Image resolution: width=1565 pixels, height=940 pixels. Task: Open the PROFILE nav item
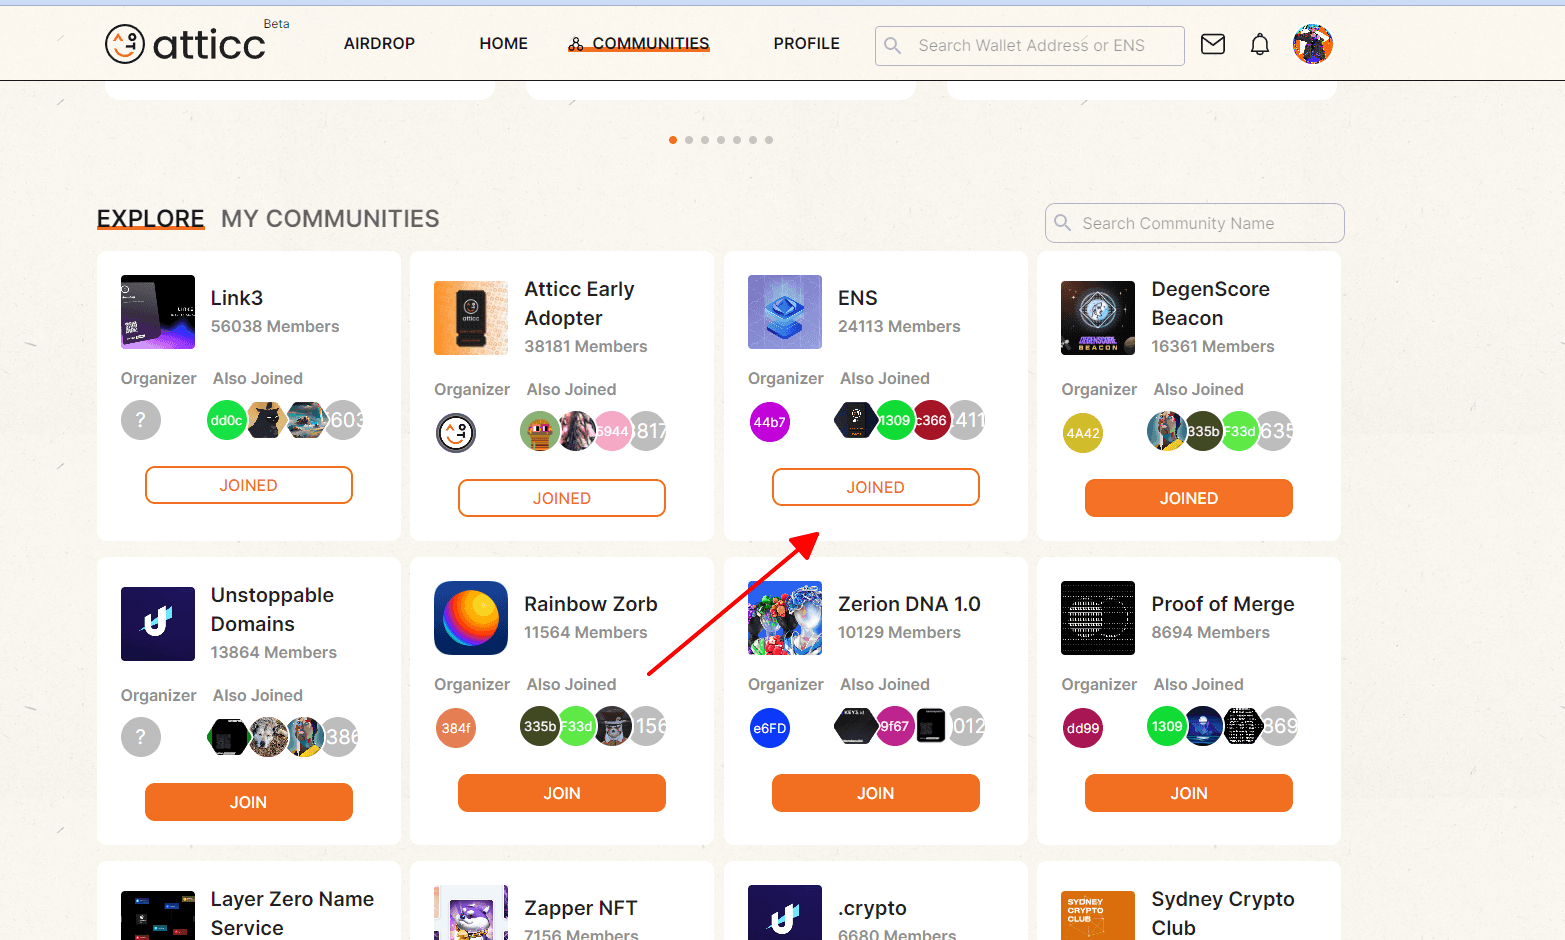click(x=806, y=44)
